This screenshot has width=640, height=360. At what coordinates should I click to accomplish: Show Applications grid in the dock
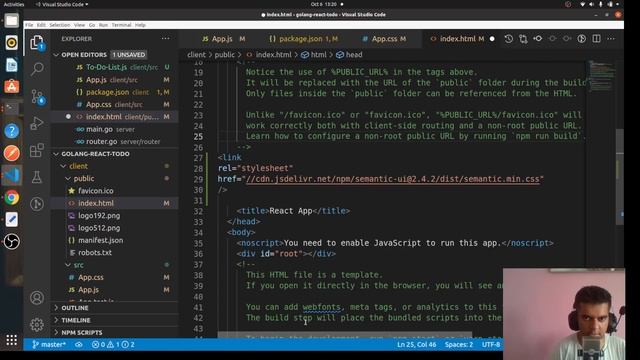tap(11, 340)
